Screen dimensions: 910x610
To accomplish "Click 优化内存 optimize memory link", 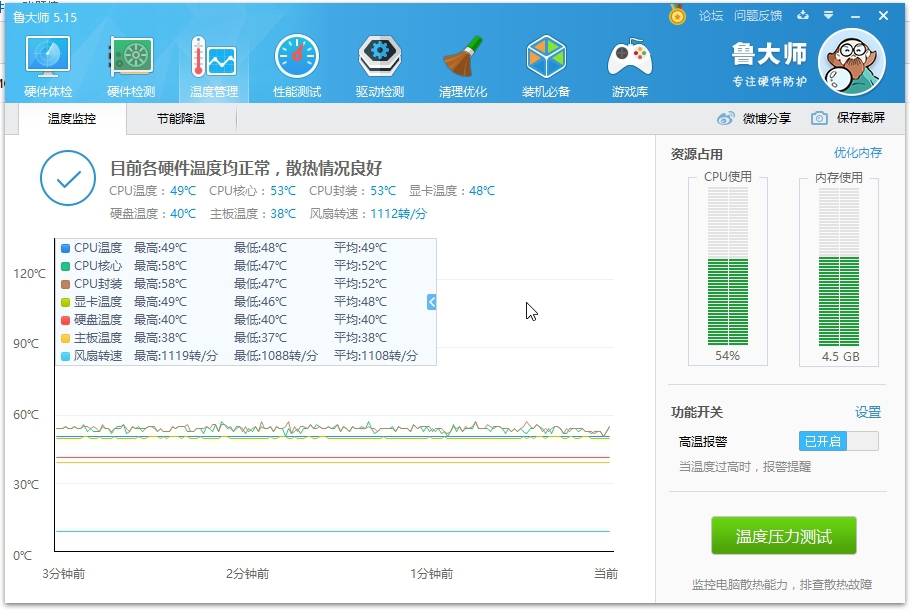I will pyautogui.click(x=858, y=153).
